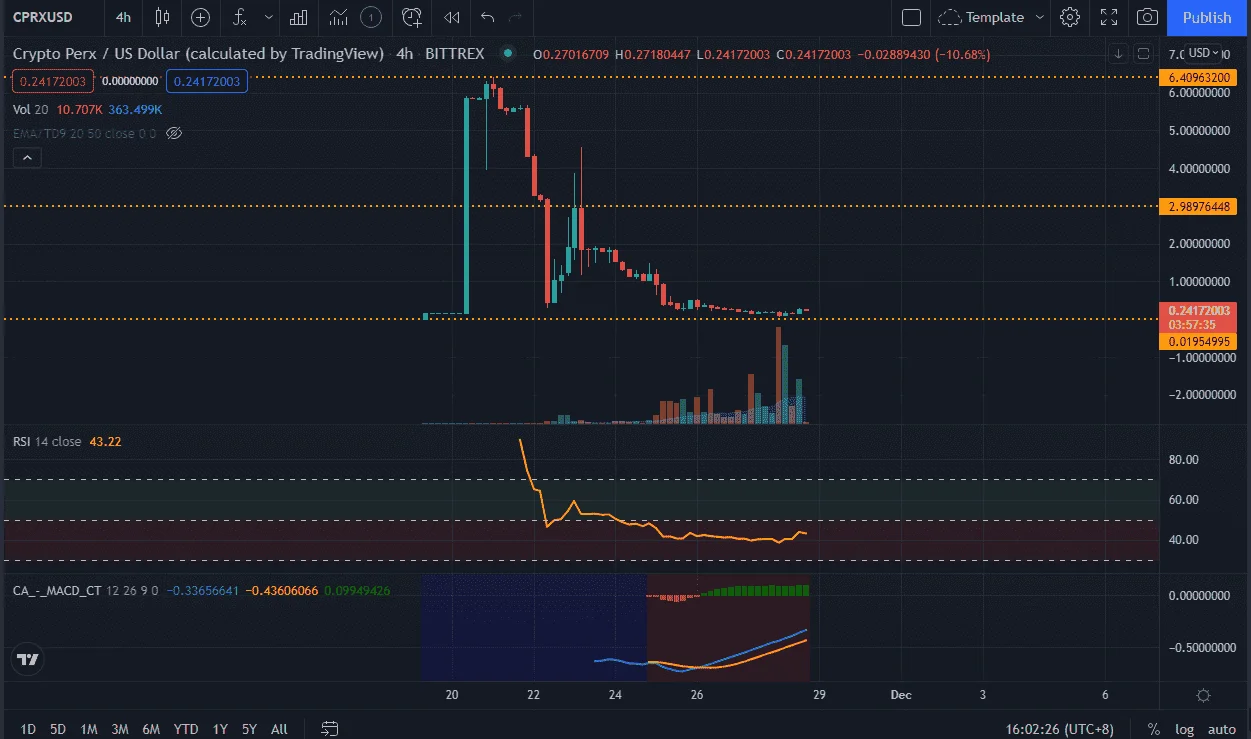Image resolution: width=1251 pixels, height=739 pixels.
Task: Open the candlestick chart style selector
Action: (x=162, y=17)
